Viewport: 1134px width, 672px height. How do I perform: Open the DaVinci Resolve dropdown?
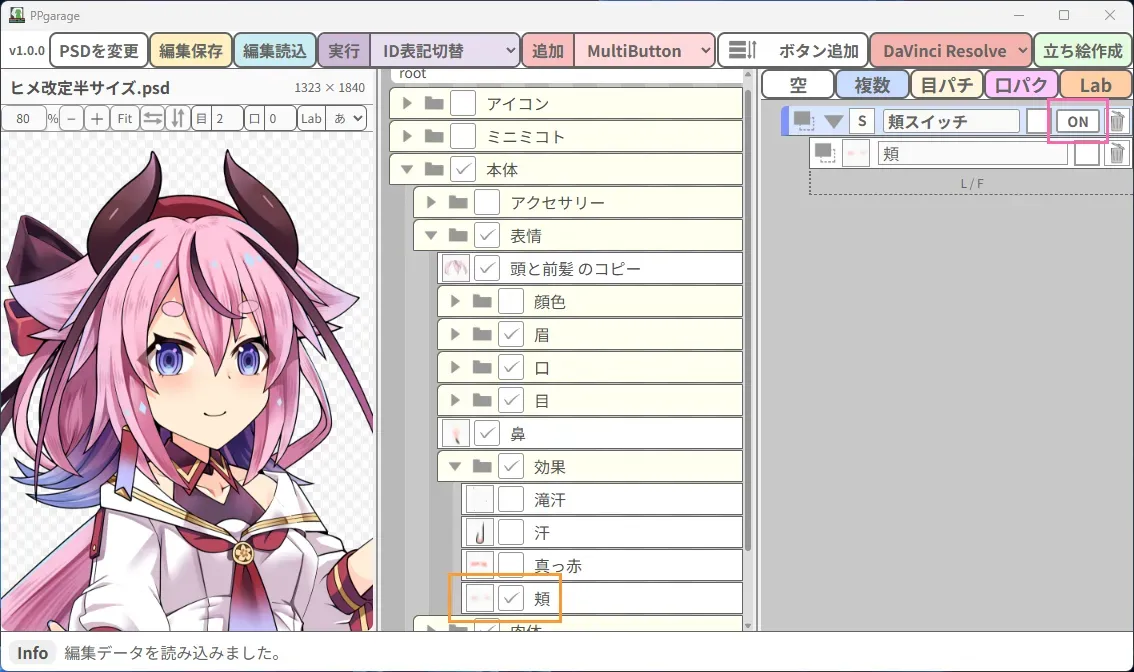click(951, 51)
